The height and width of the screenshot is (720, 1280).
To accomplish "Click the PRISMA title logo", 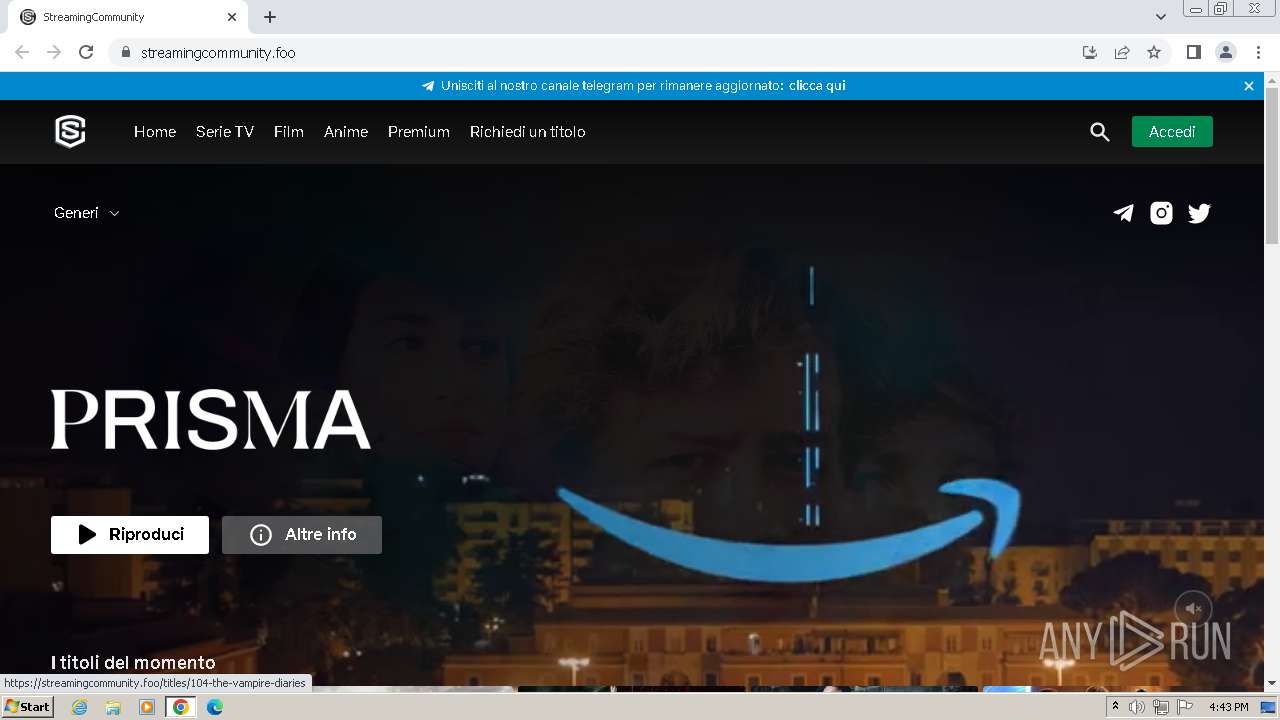I will (x=211, y=419).
